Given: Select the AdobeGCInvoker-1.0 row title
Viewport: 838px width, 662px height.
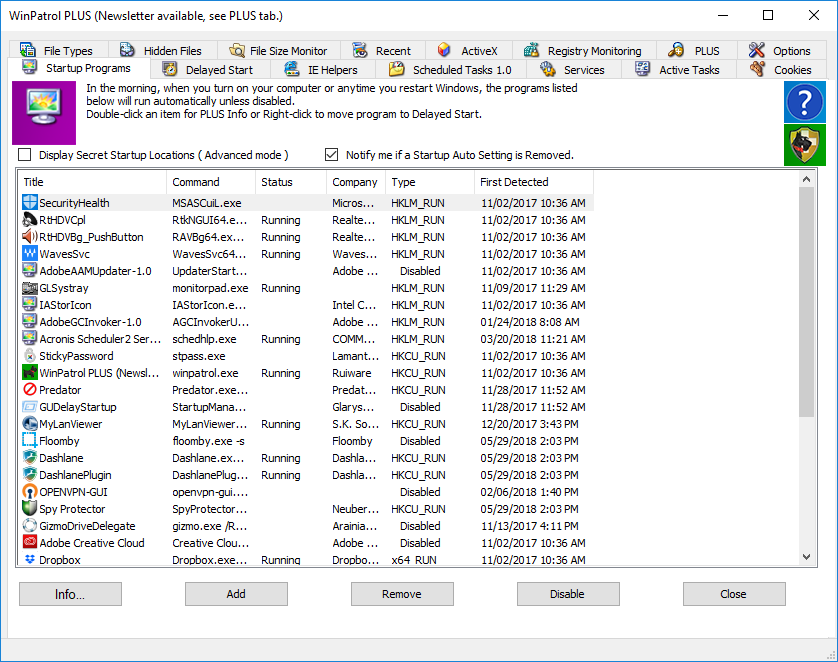Looking at the screenshot, I should click(90, 322).
